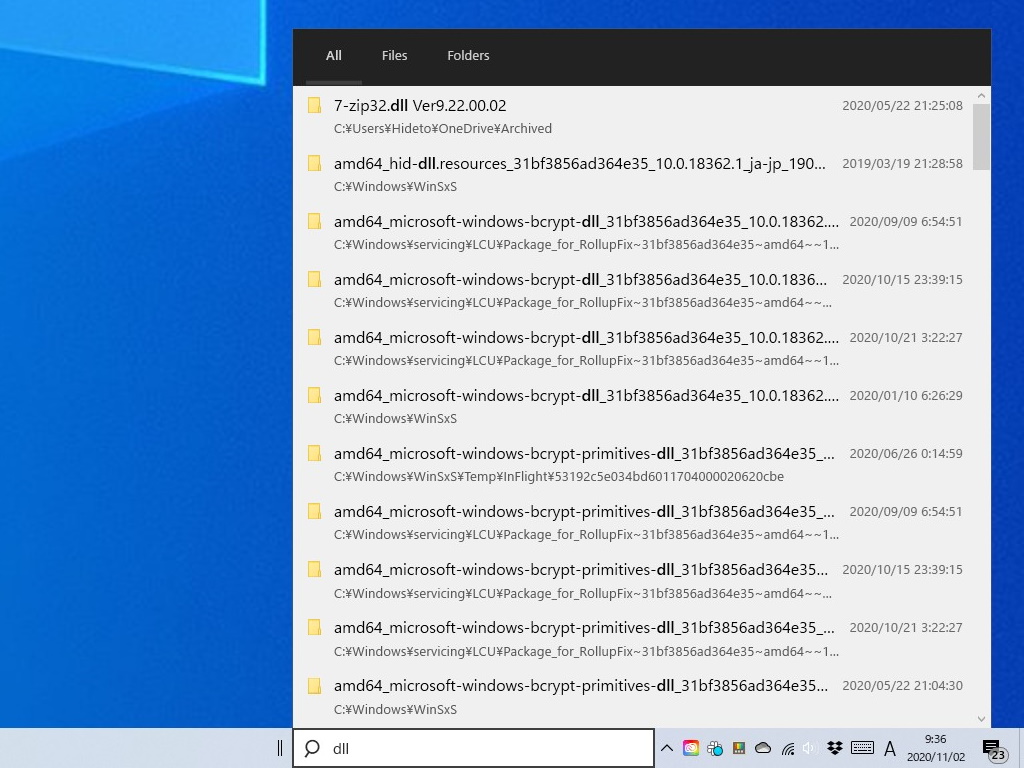Click folder icon of bcrypt-primitives result dated 2020/06/26
This screenshot has height=768, width=1024.
314,454
